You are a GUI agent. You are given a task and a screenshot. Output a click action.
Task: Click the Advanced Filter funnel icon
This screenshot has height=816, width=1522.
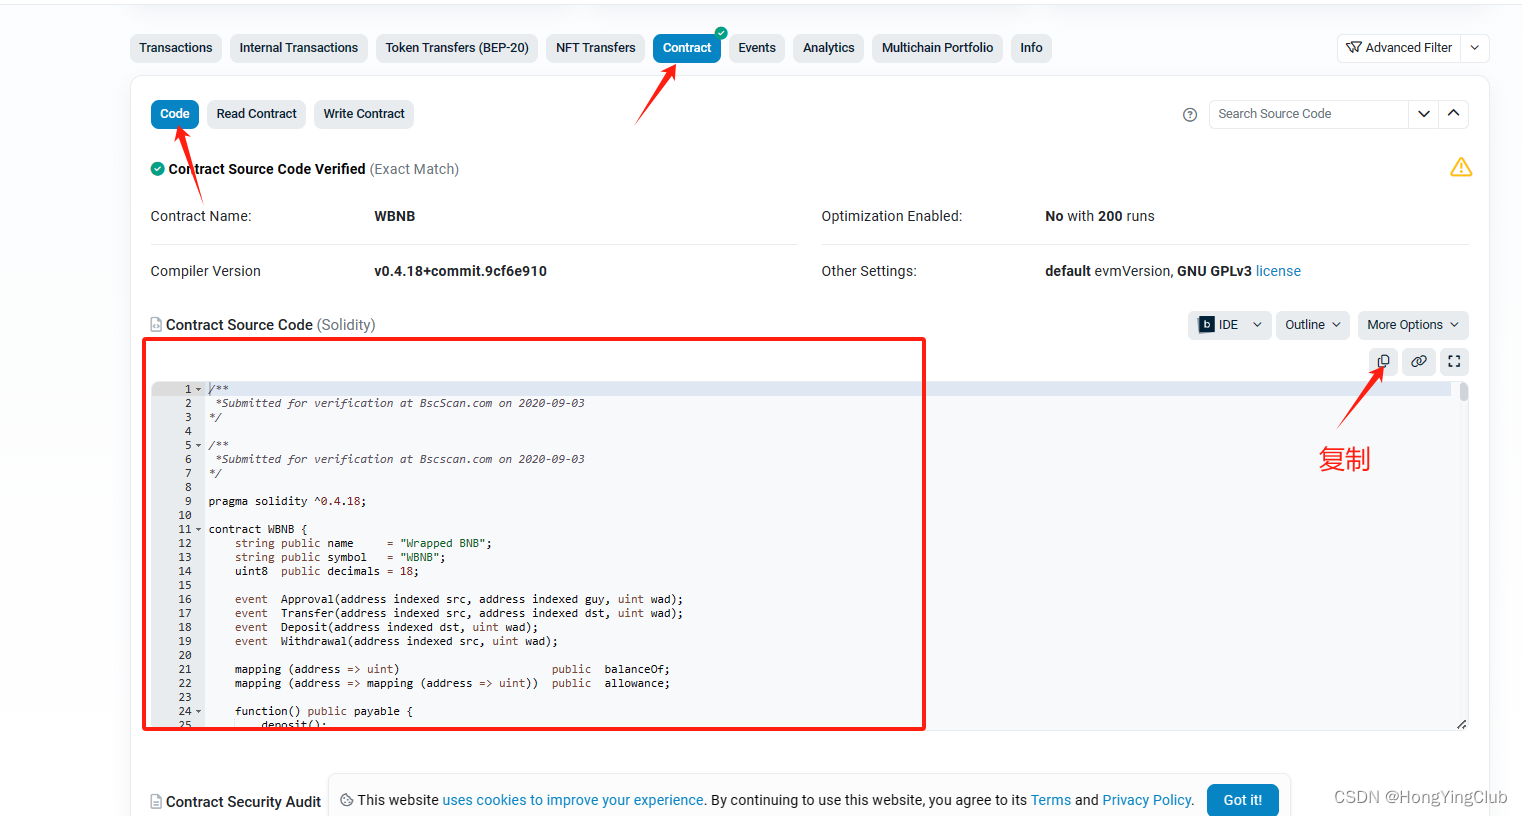point(1354,48)
